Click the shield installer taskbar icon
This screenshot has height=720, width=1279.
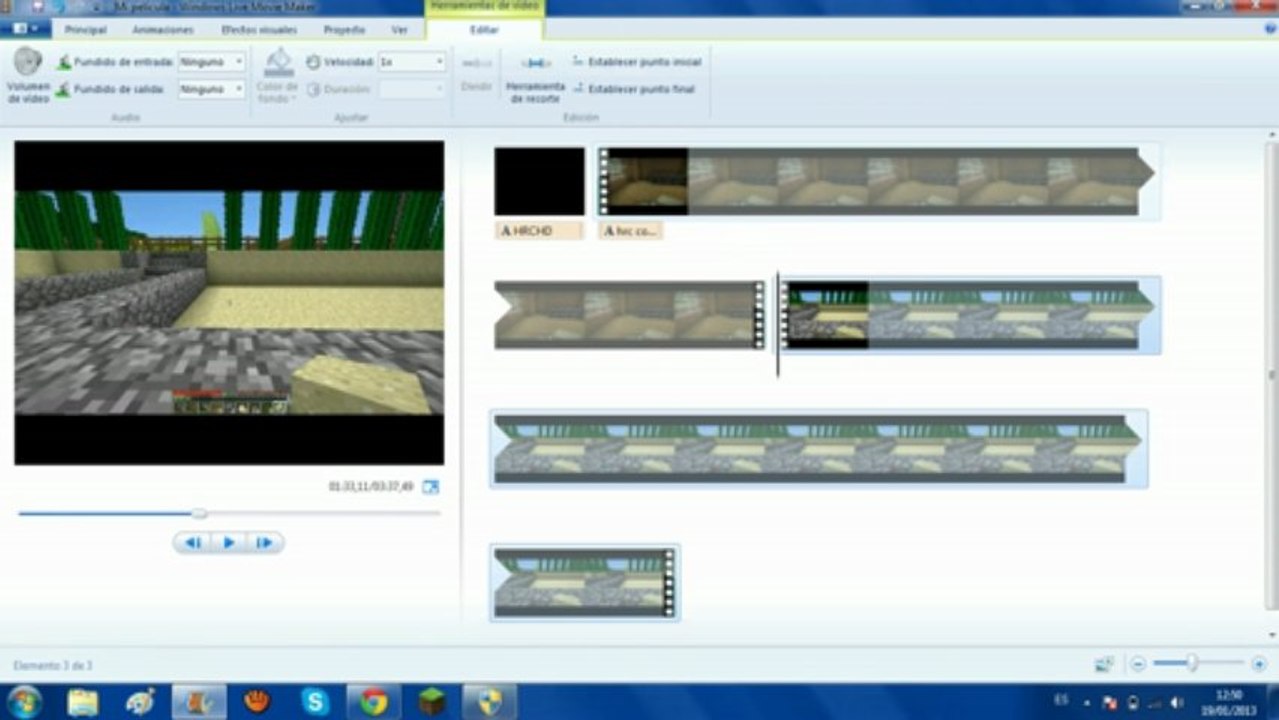[490, 703]
